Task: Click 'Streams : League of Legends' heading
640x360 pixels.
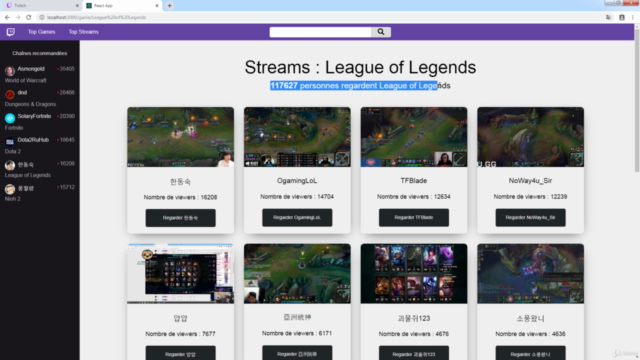Action: pos(360,67)
